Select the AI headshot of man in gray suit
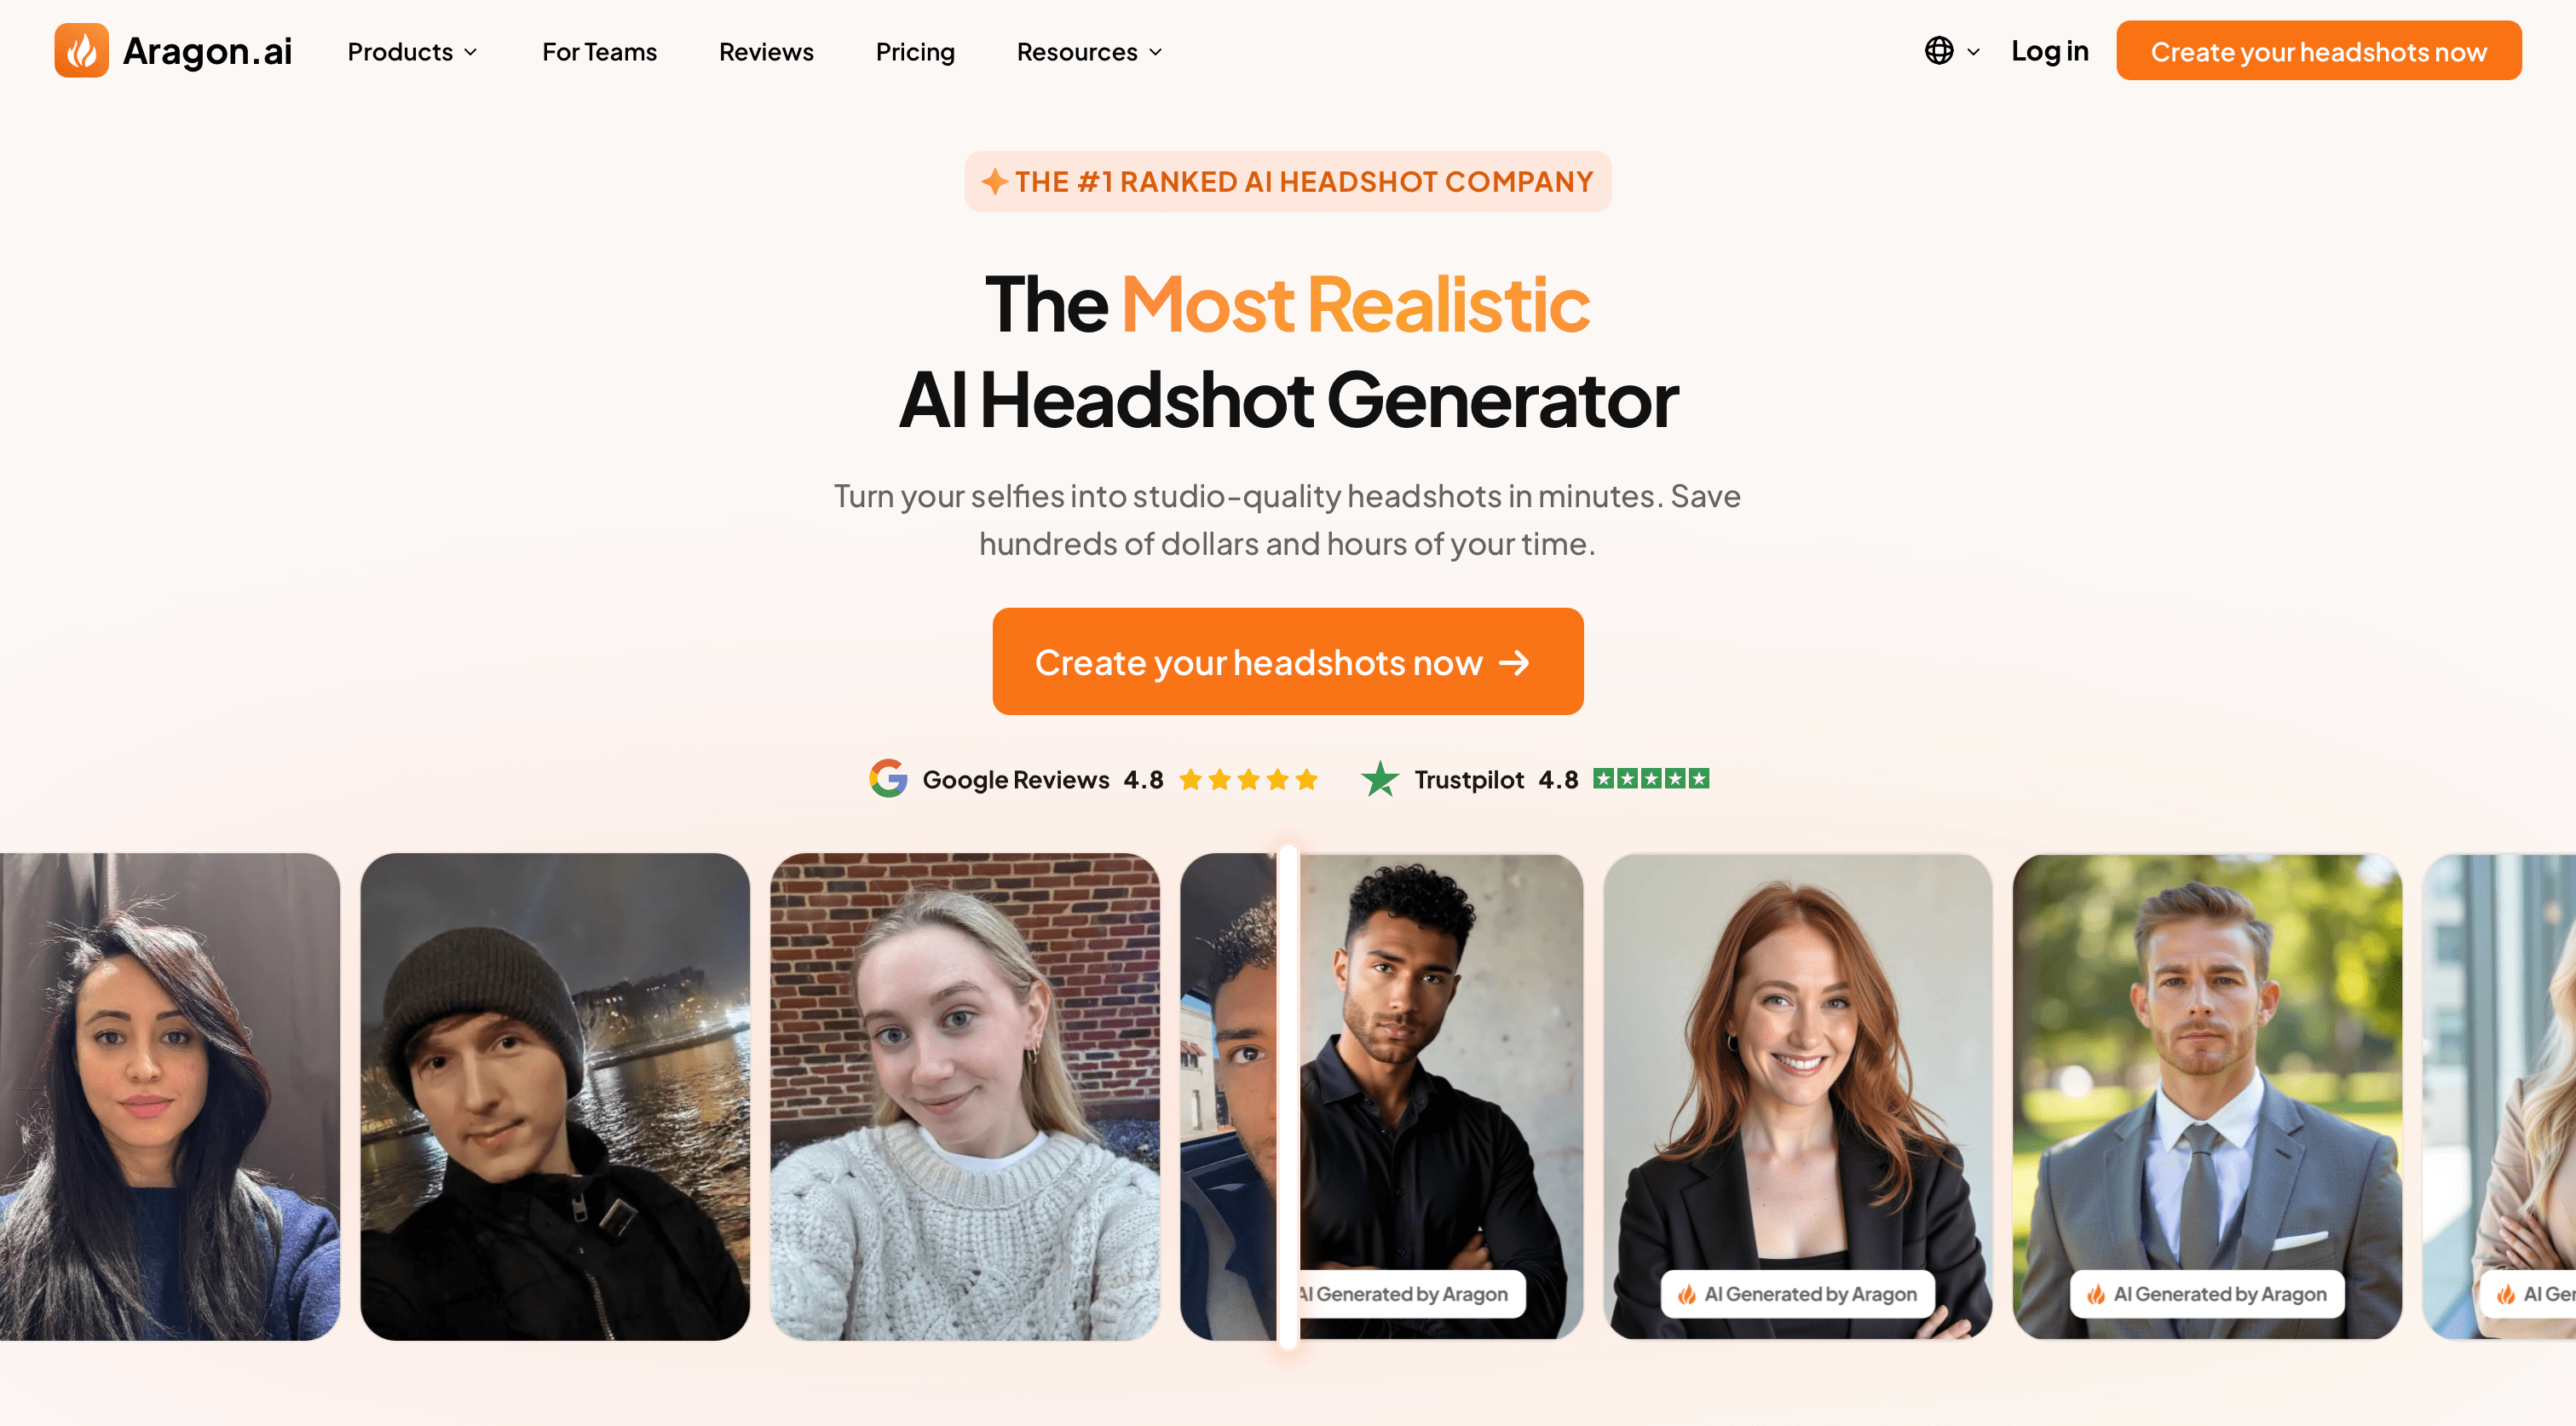 tap(2207, 1097)
